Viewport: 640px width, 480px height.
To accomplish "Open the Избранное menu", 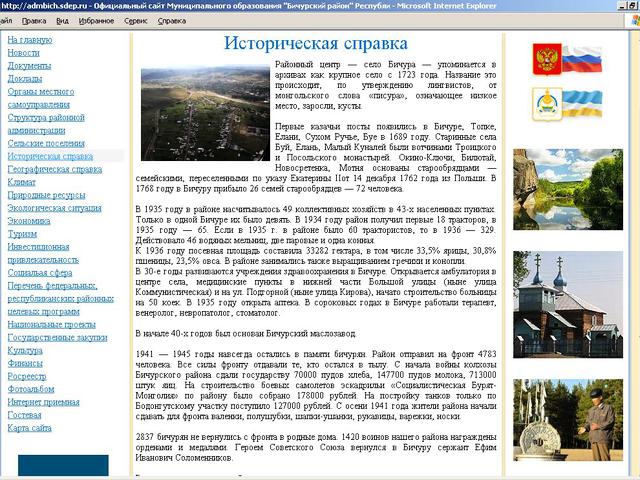I will click(x=96, y=21).
